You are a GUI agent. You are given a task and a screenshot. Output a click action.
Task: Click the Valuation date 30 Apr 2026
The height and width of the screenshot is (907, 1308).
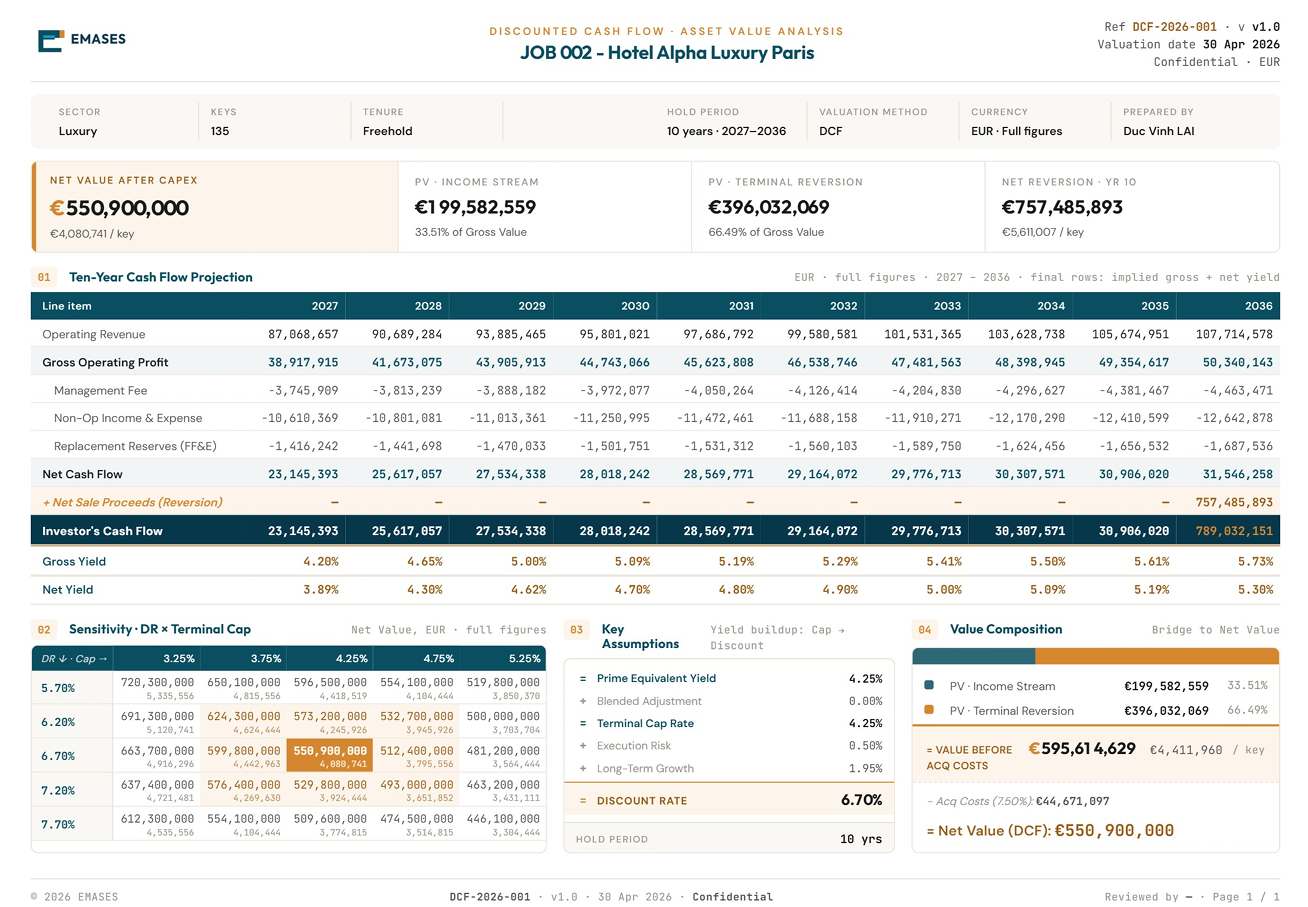pos(1188,44)
